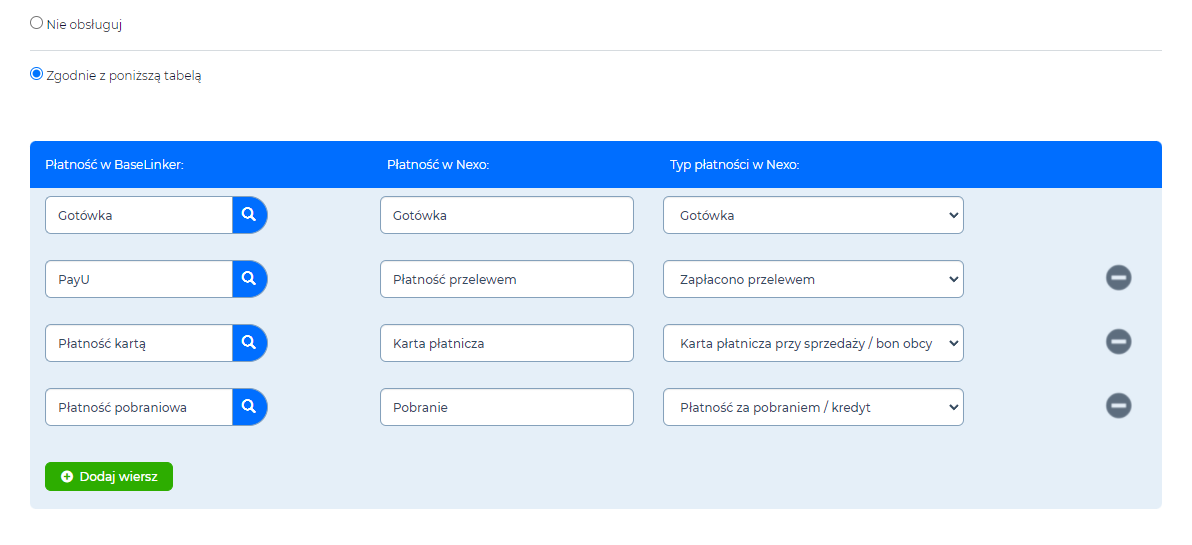Viewport: 1192px width, 545px height.
Task: Click the Nexo Gotówka text field
Action: tap(506, 215)
